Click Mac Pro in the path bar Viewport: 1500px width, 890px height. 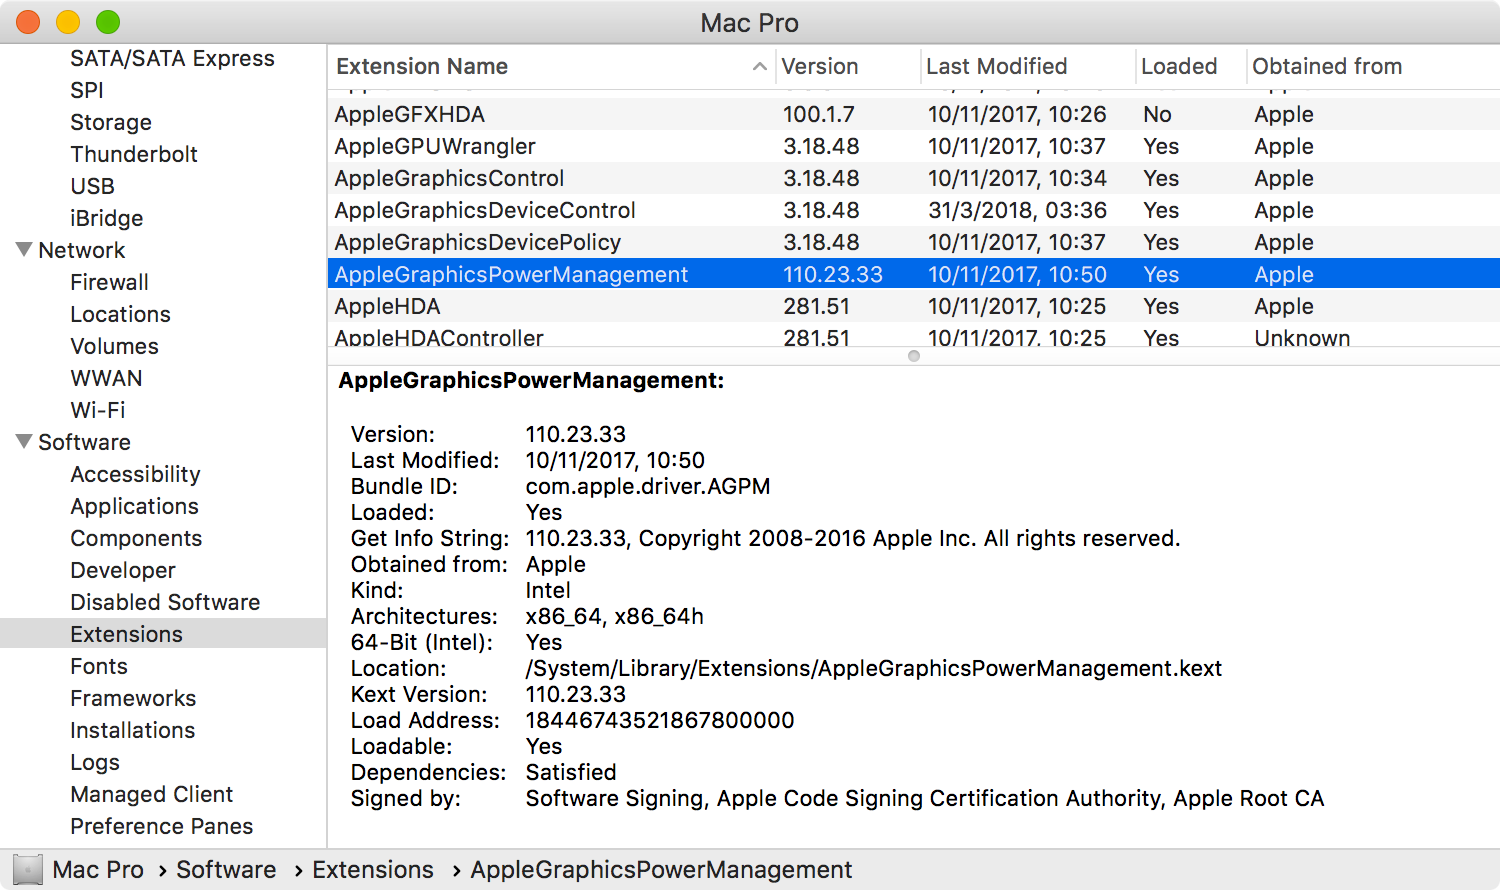point(98,870)
